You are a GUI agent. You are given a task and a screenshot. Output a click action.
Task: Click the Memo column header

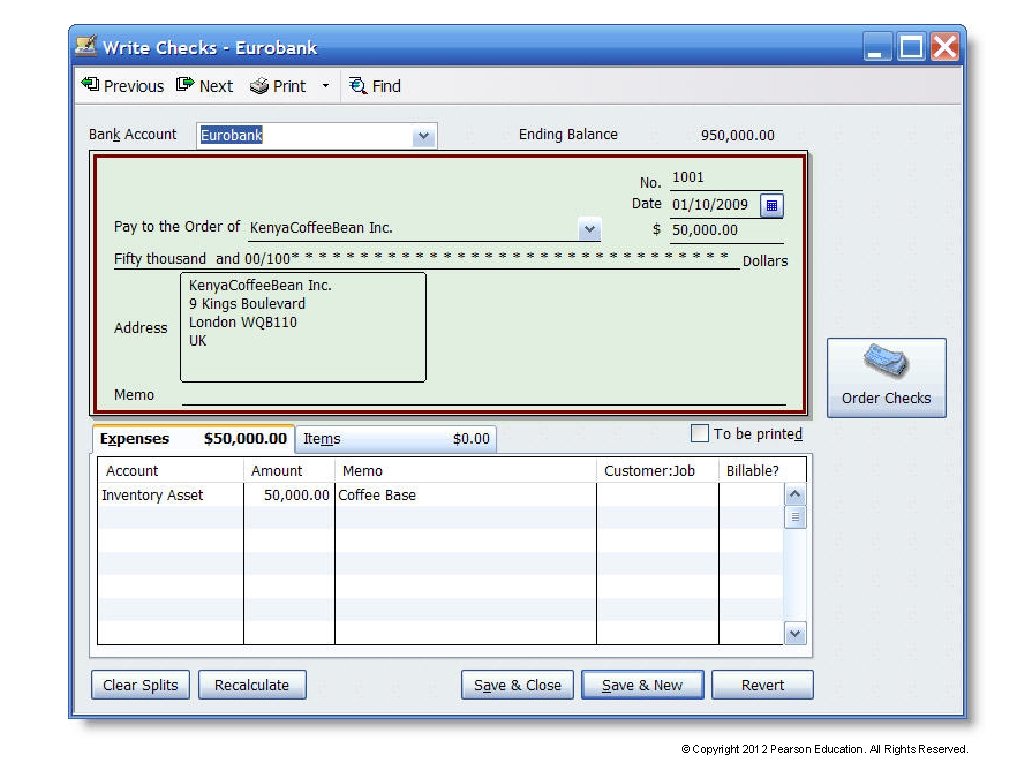pos(465,471)
